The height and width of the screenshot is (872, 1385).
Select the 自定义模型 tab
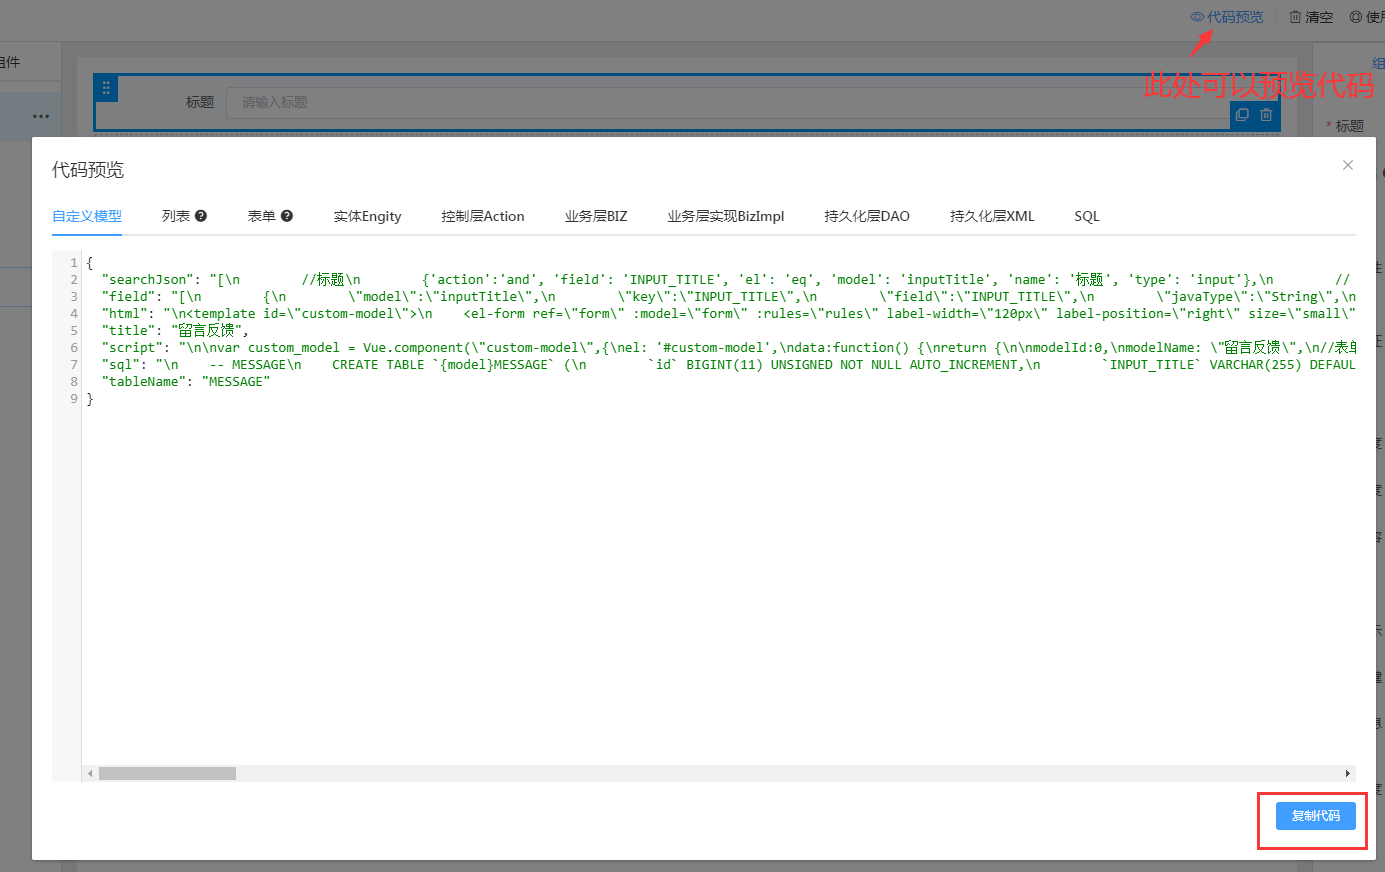click(87, 216)
